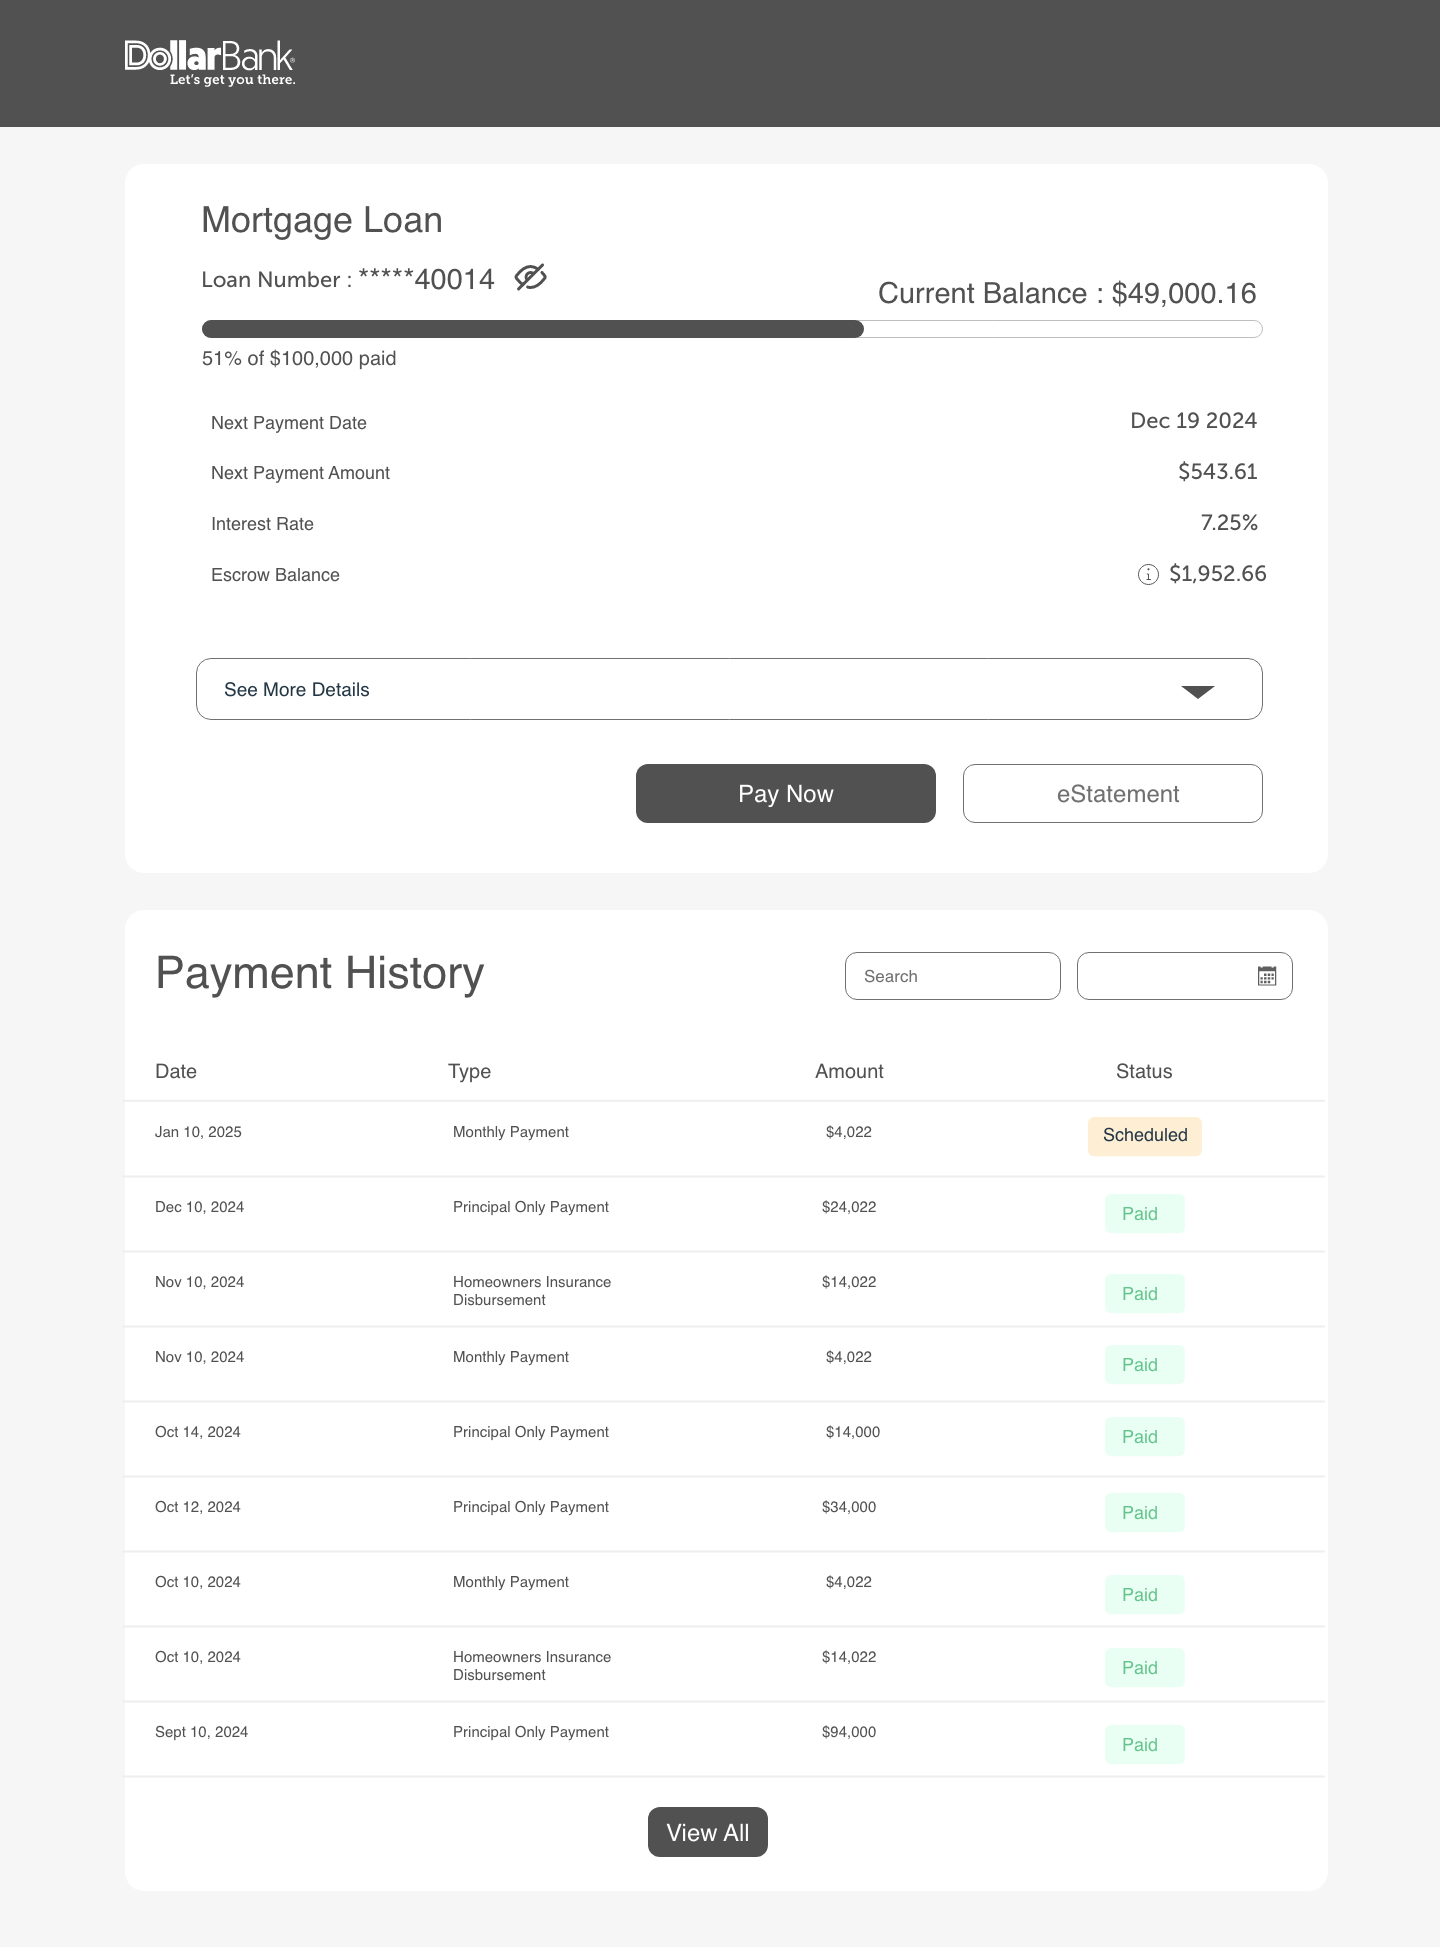
Task: Reveal the hidden loan number with eye icon
Action: tap(530, 277)
